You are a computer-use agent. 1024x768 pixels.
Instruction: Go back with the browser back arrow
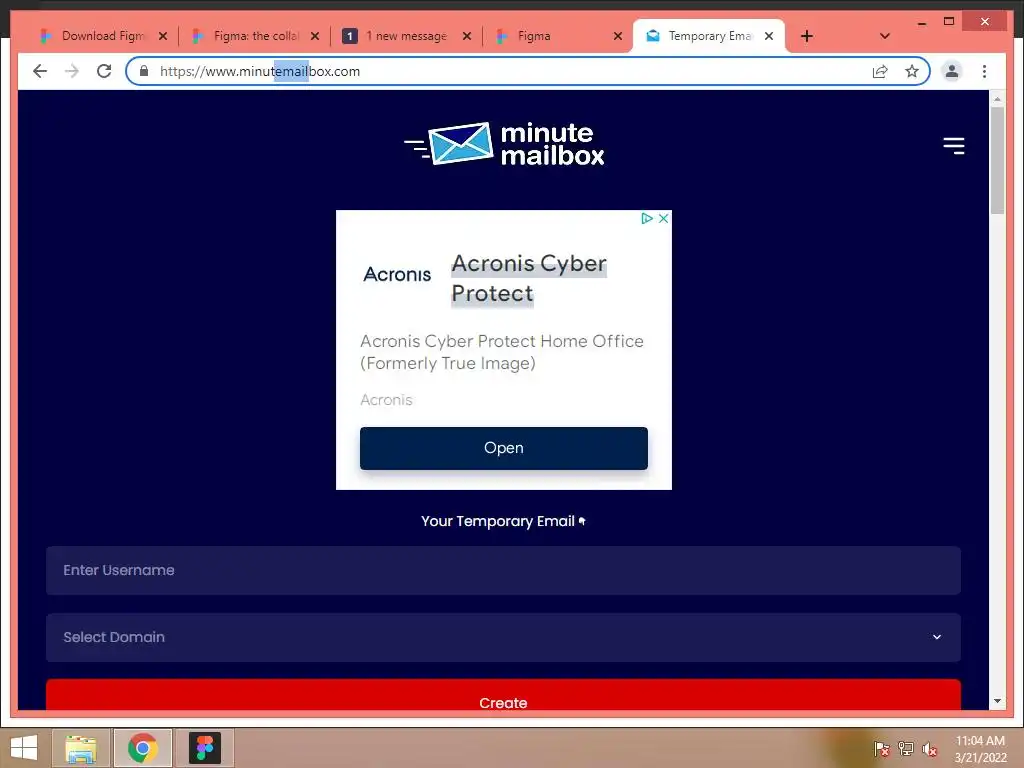40,71
